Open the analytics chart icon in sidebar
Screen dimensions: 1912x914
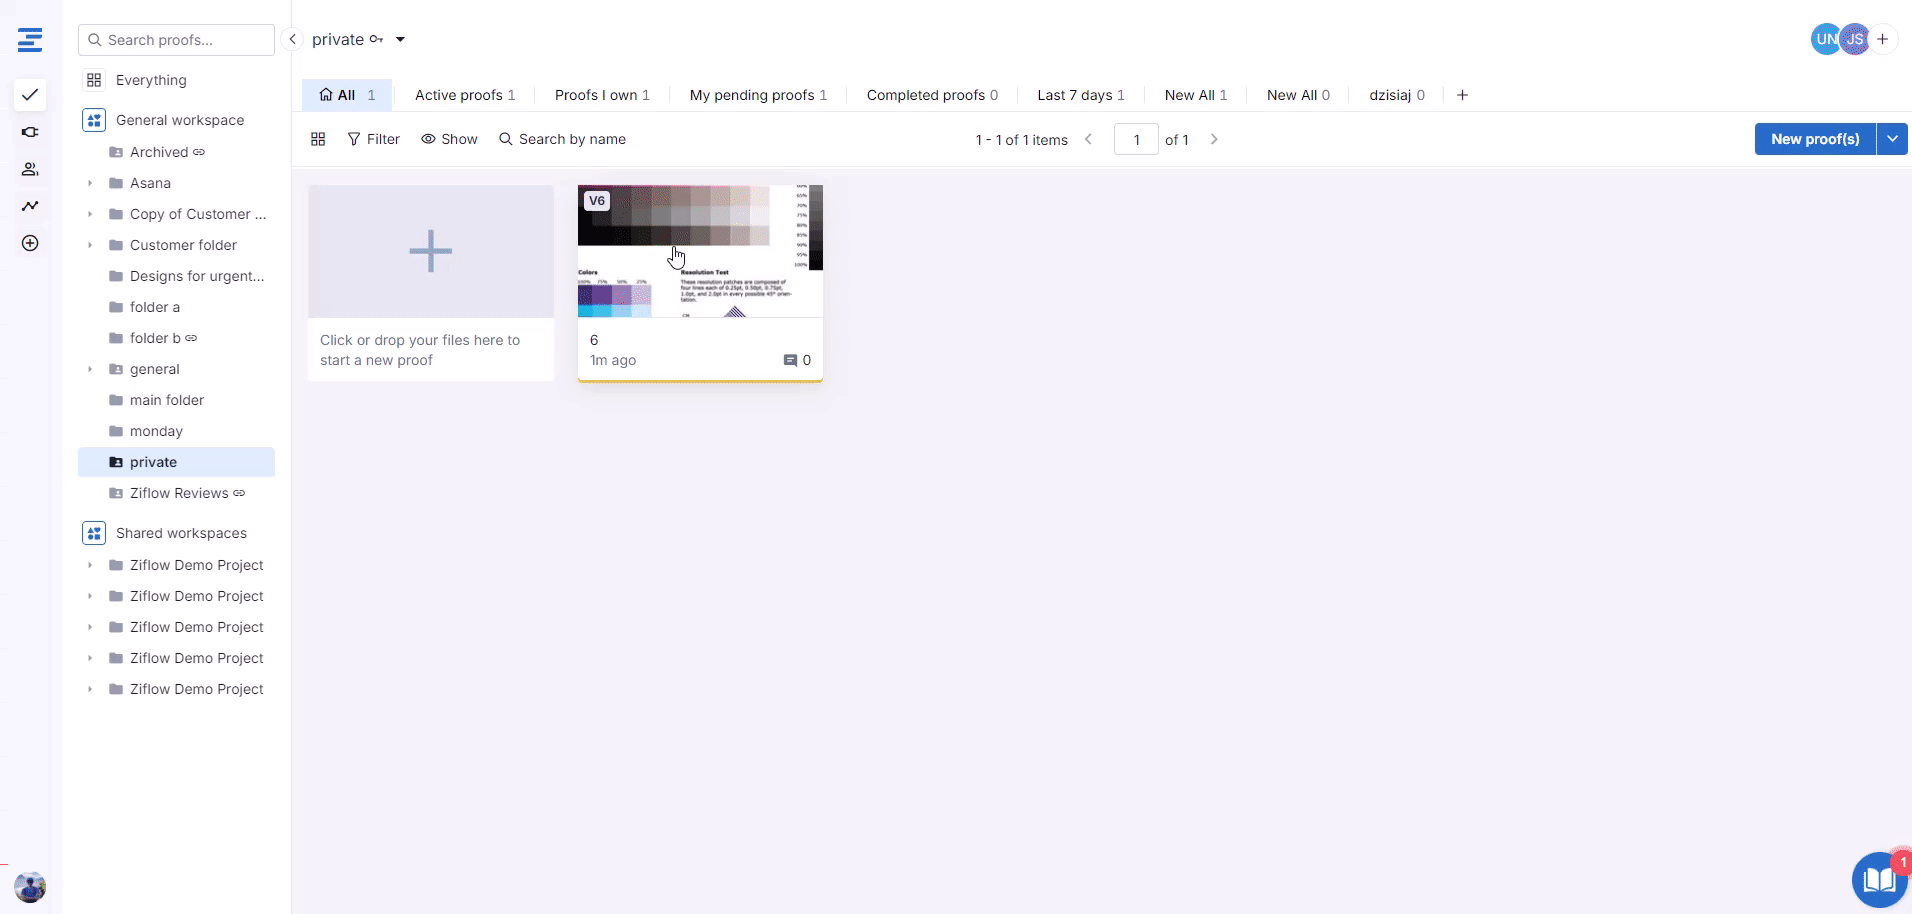click(30, 206)
